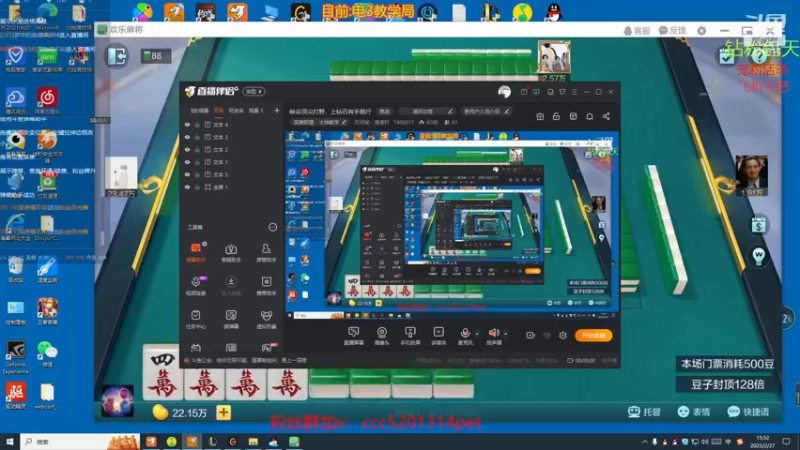This screenshot has width=800, height=450.
Task: Click the orange 开始直播 start streaming button
Action: pyautogui.click(x=593, y=335)
